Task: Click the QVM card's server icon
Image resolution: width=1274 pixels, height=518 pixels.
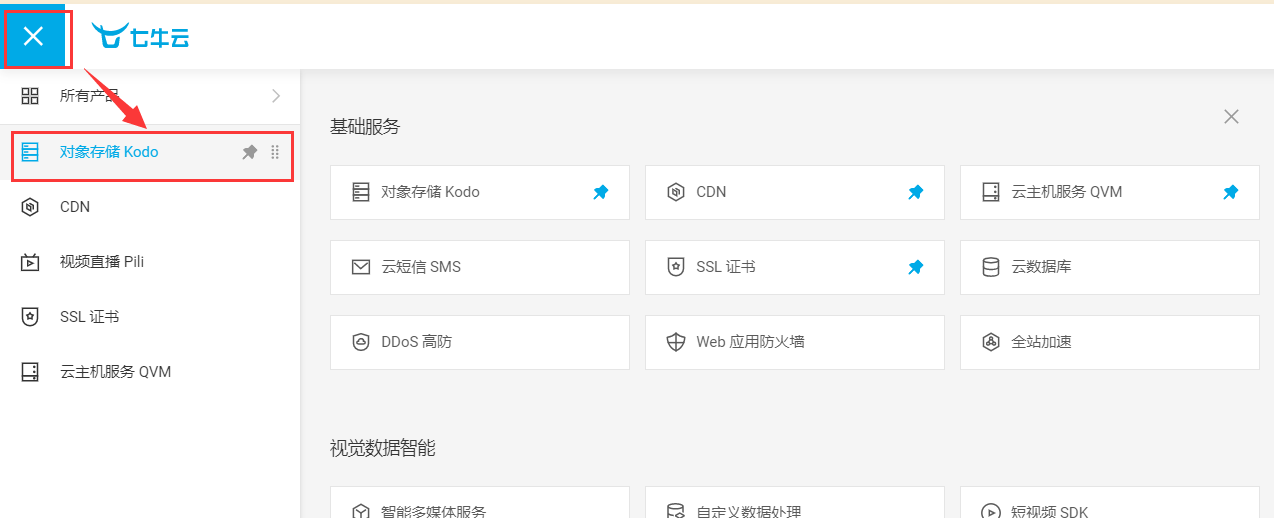Action: pos(991,192)
